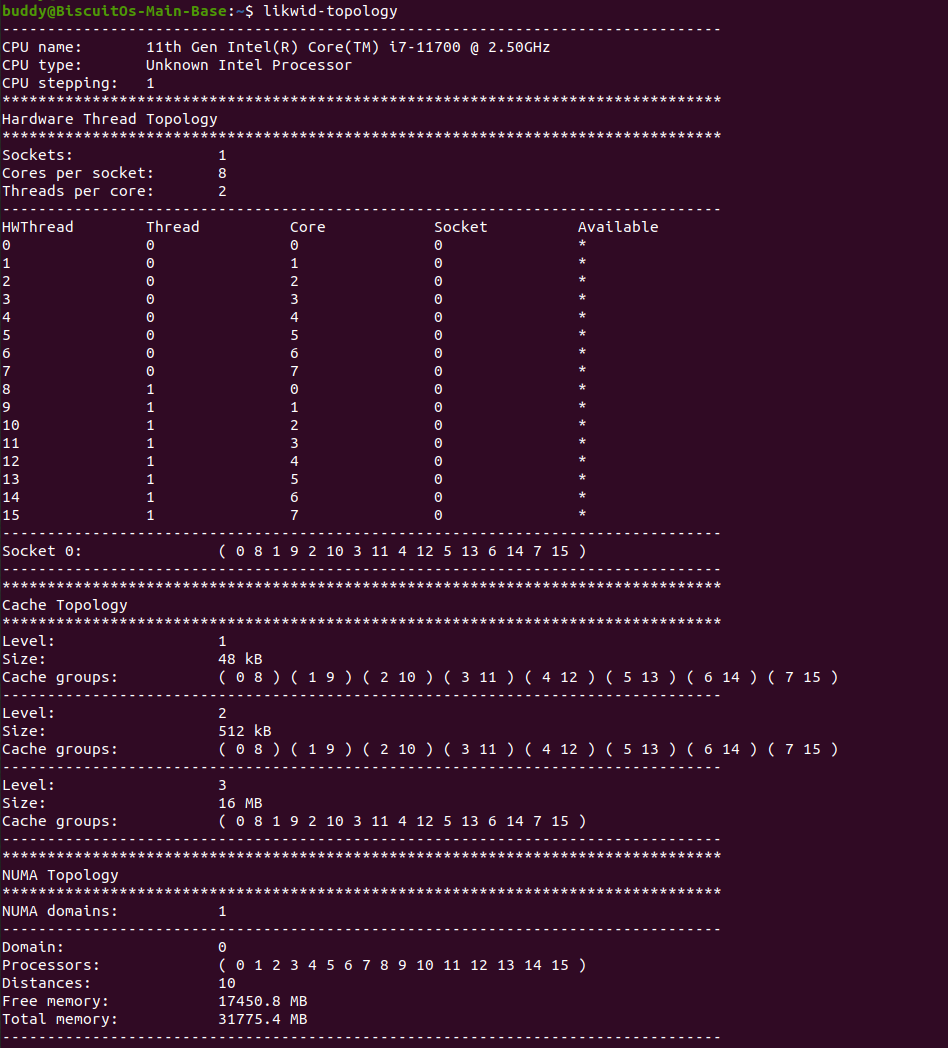Click the Cache Topology heading
The height and width of the screenshot is (1048, 948).
[65, 605]
